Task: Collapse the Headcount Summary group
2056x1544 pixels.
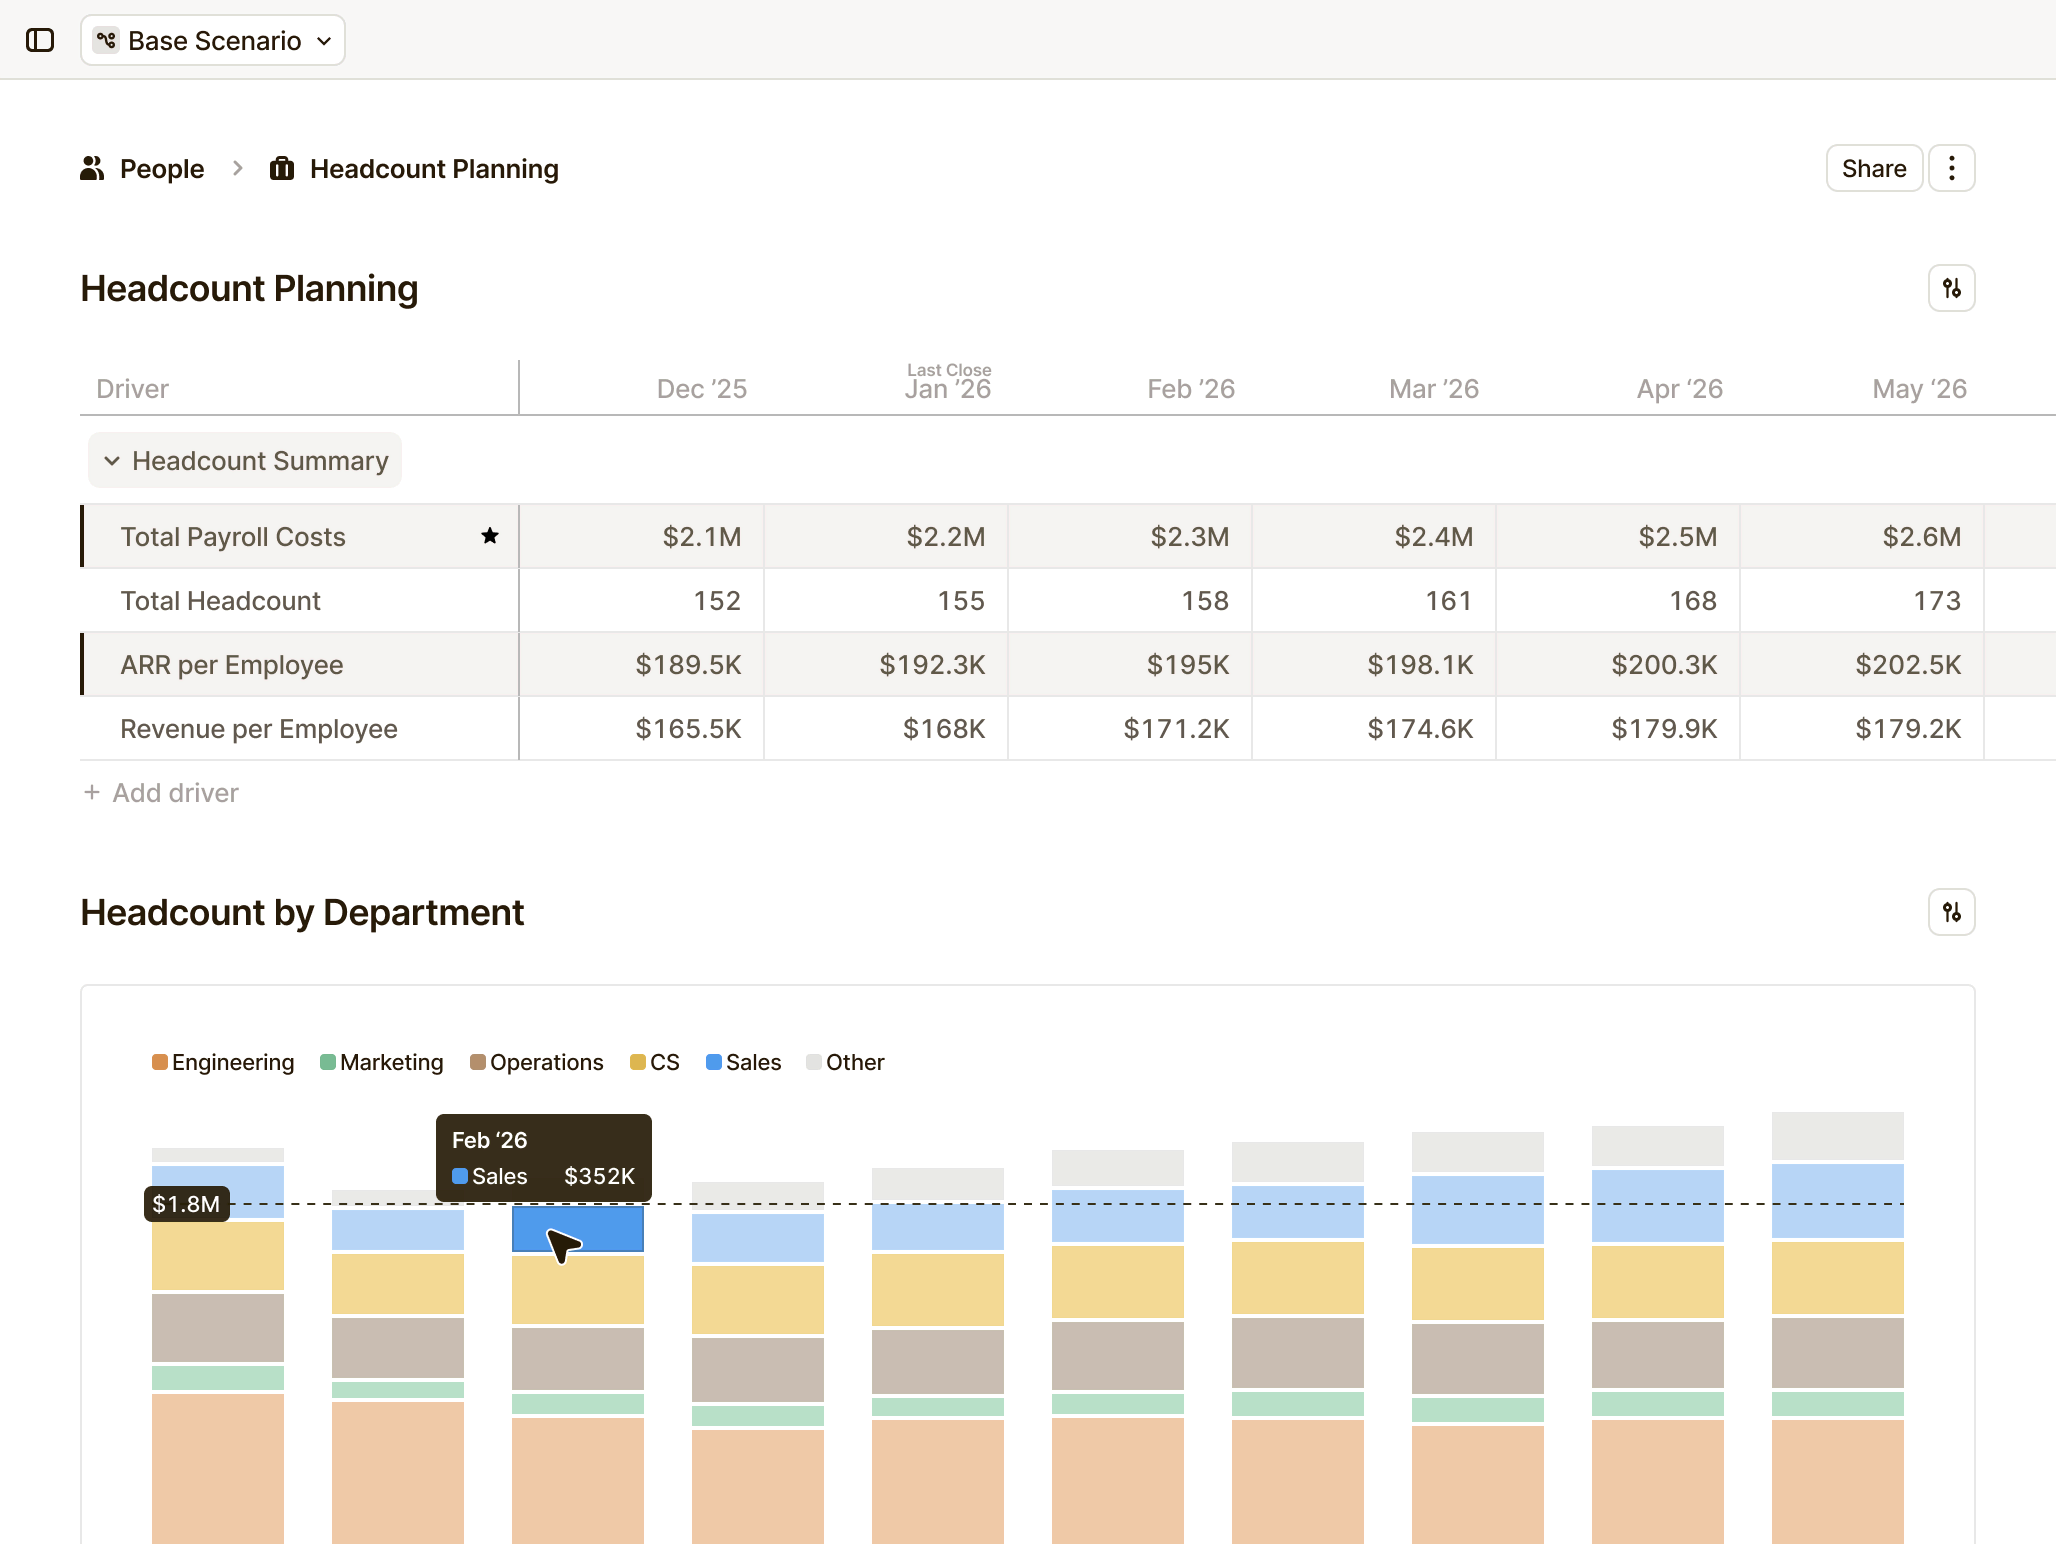Action: tap(112, 460)
